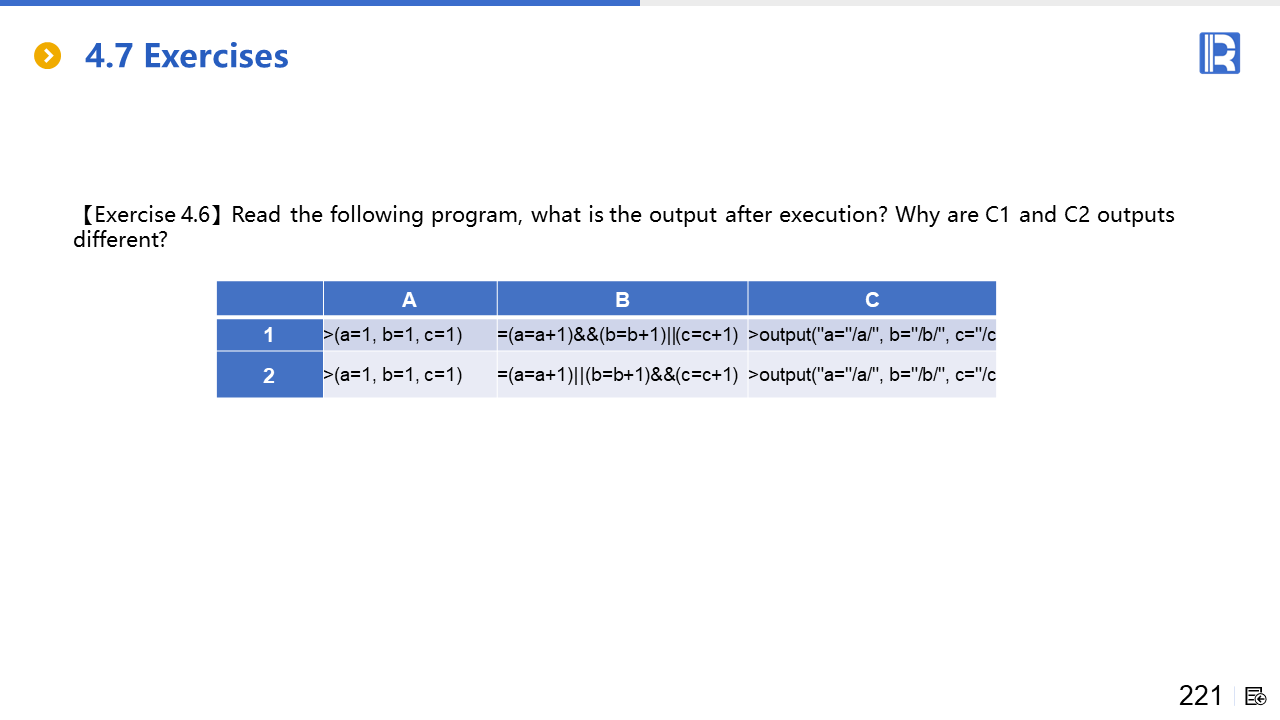Click the gray unfilled part of progress bar
The height and width of the screenshot is (720, 1280).
click(x=960, y=3)
